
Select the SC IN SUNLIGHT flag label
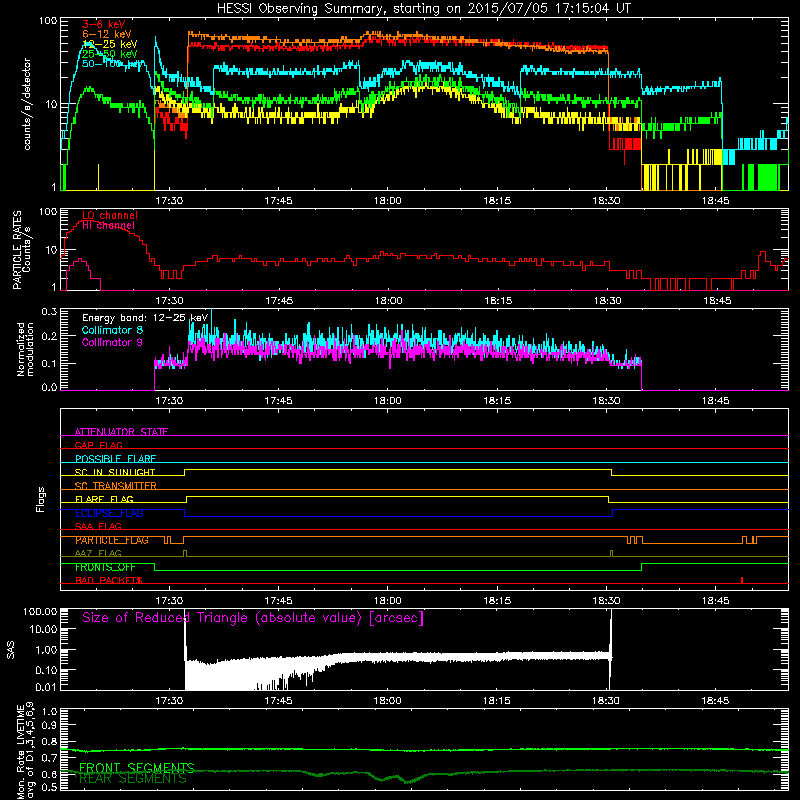115,472
